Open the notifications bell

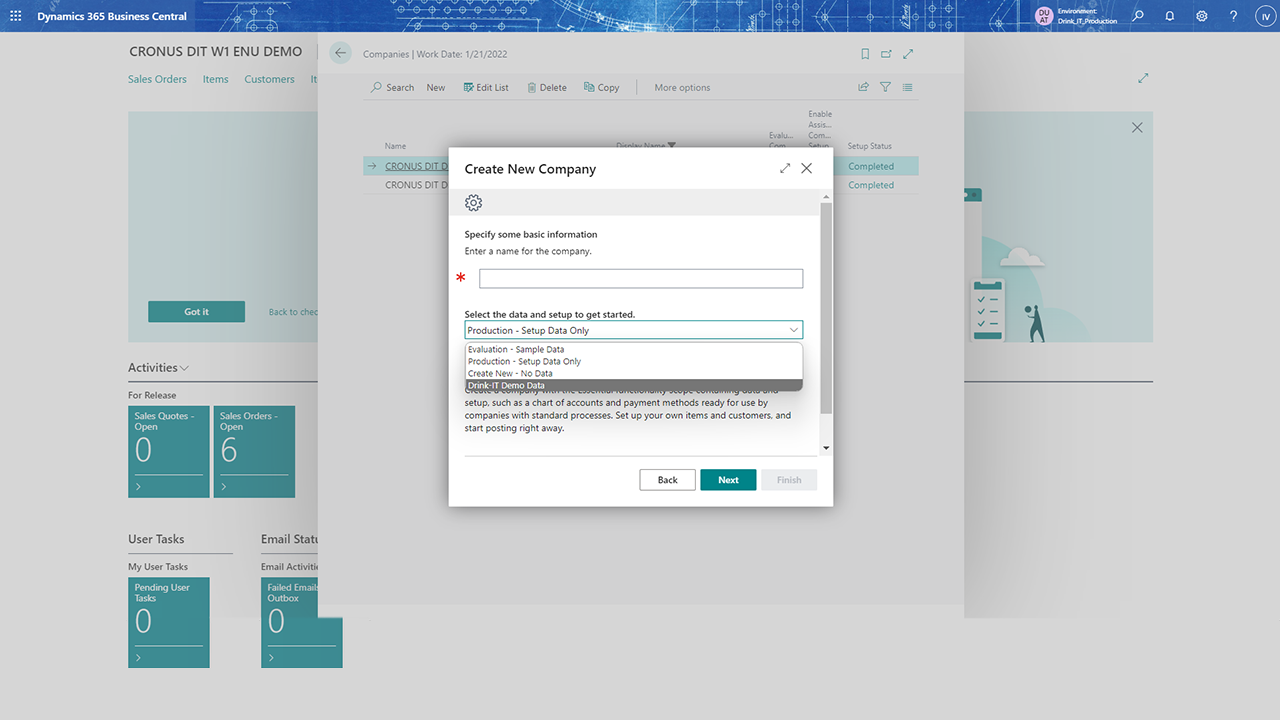1170,16
